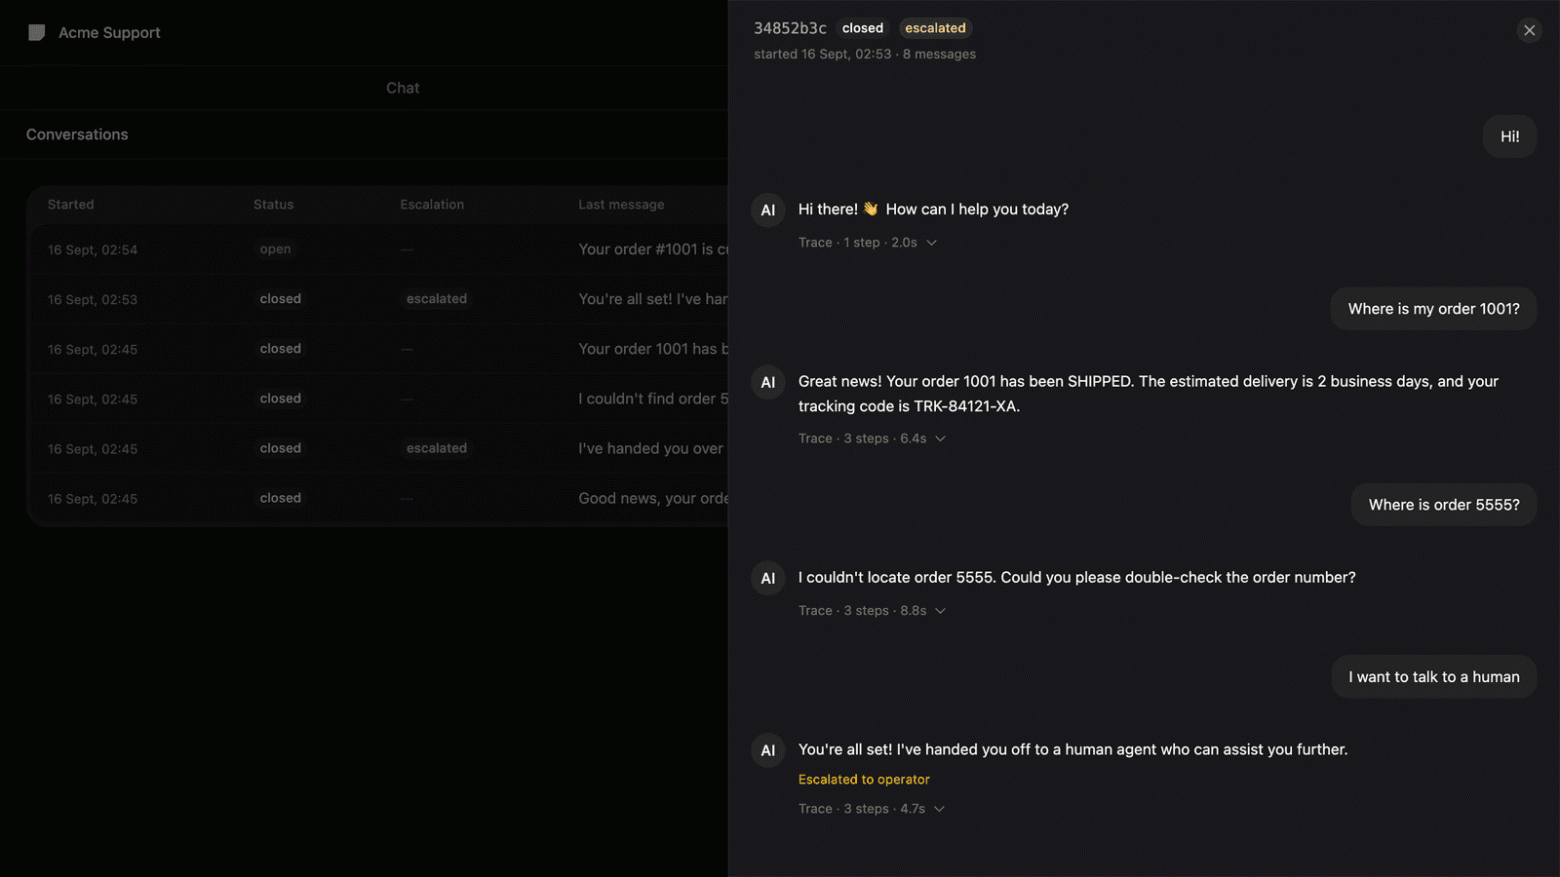Select the 16 Sept 02:53 escalated conversation row
This screenshot has width=1560, height=877.
point(378,299)
